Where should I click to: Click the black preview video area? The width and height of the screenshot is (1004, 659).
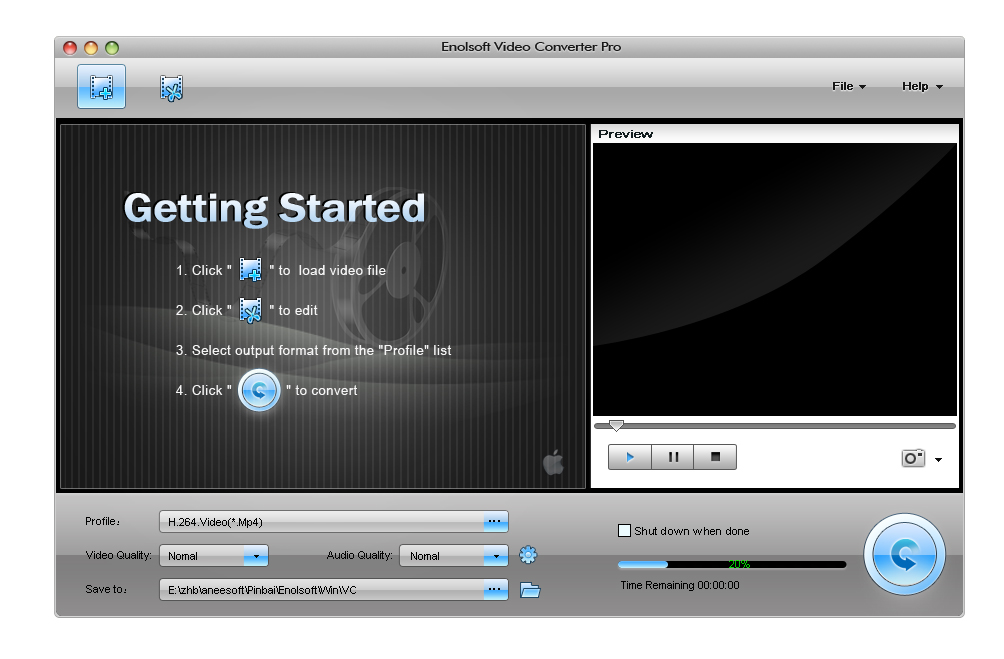pos(775,280)
